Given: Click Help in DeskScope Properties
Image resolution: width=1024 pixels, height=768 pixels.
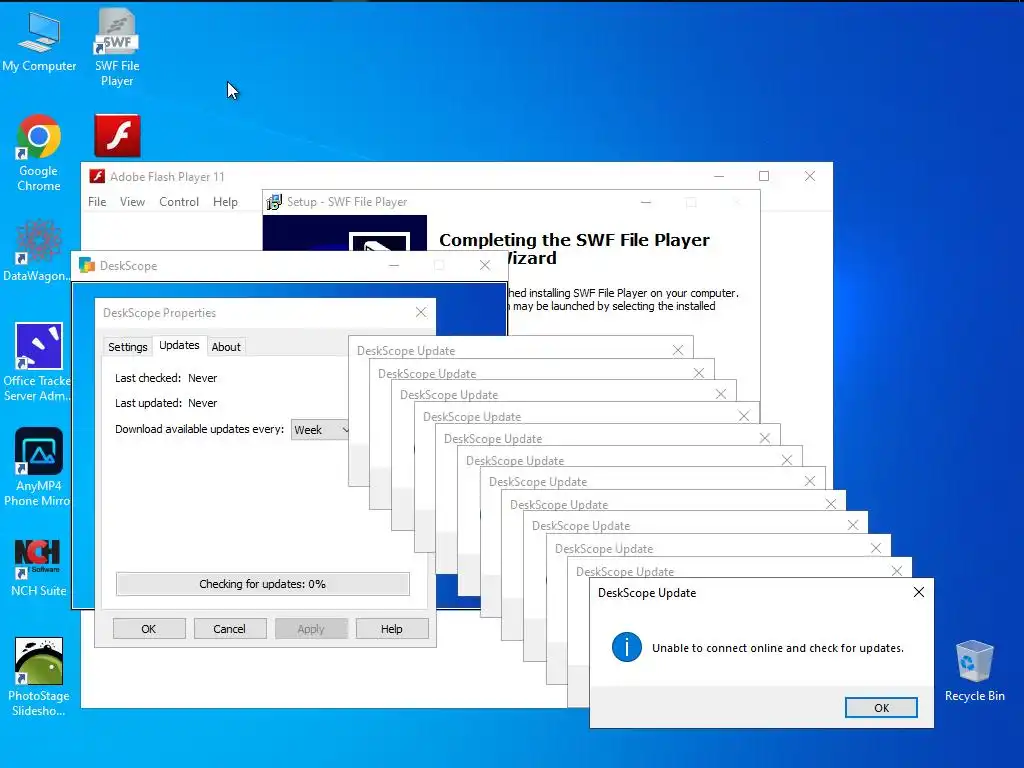Looking at the screenshot, I should point(392,629).
